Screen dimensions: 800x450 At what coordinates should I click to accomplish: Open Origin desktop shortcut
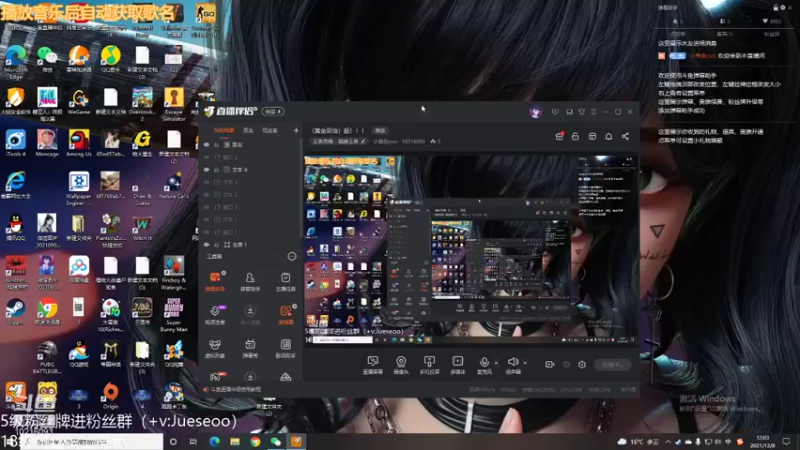pyautogui.click(x=110, y=396)
